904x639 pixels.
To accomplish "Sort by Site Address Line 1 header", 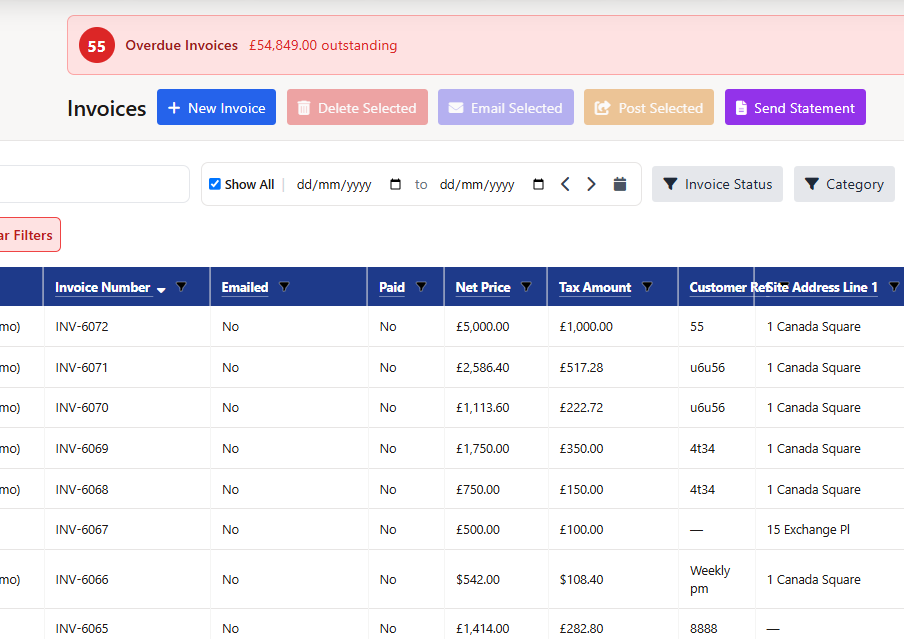I will [822, 287].
